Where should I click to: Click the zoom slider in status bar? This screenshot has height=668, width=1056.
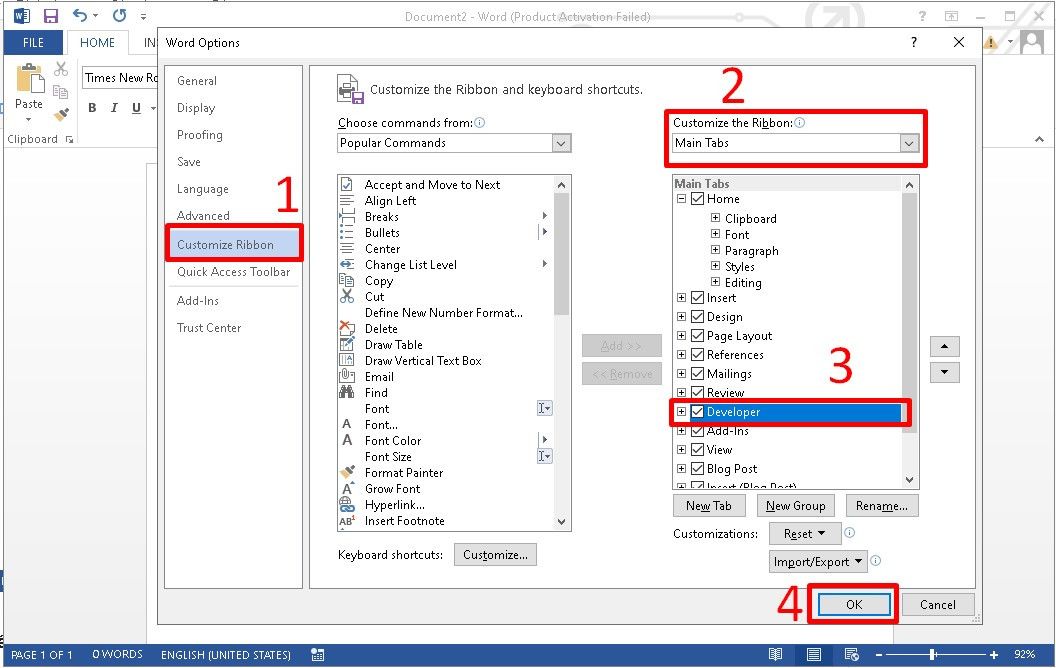tap(932, 654)
